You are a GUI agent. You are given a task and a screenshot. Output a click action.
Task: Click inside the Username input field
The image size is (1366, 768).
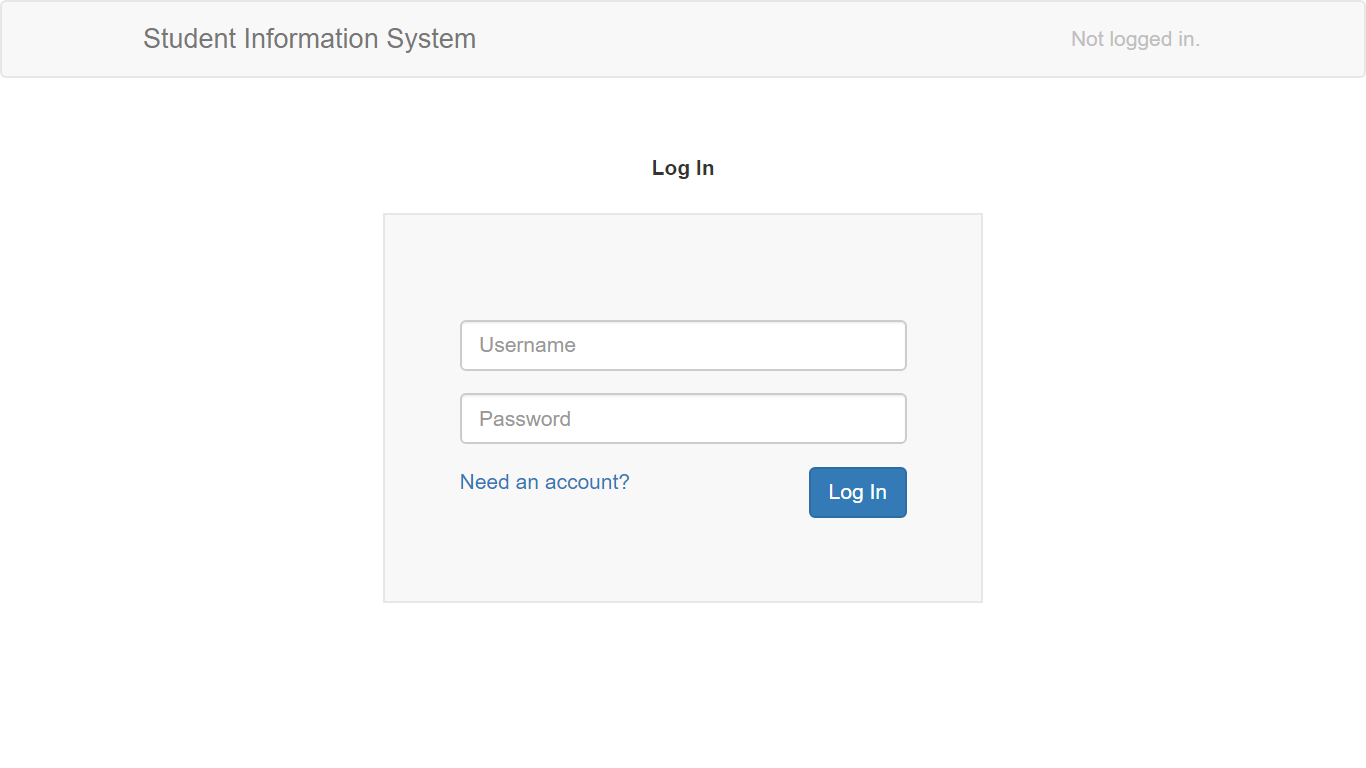(683, 345)
